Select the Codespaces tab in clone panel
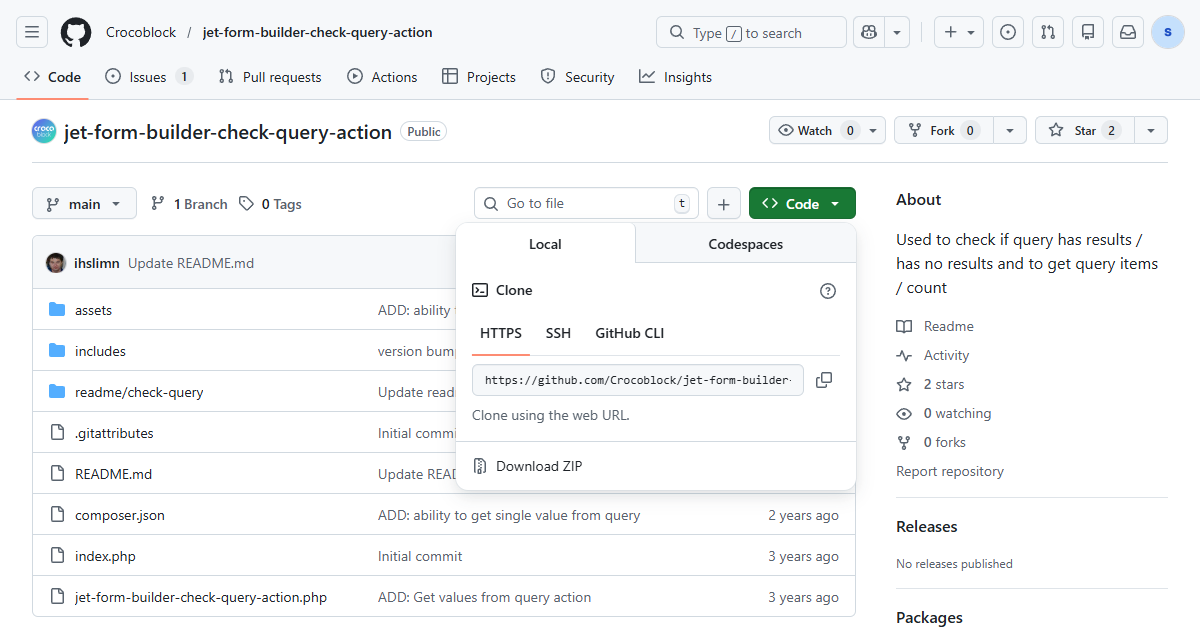Screen dimensions: 1200x632 [x=746, y=244]
